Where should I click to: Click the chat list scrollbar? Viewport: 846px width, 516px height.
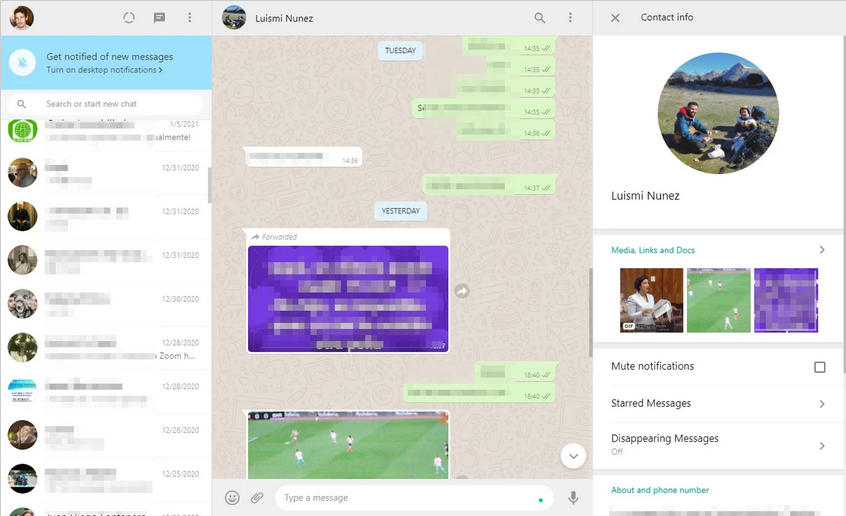[x=209, y=185]
